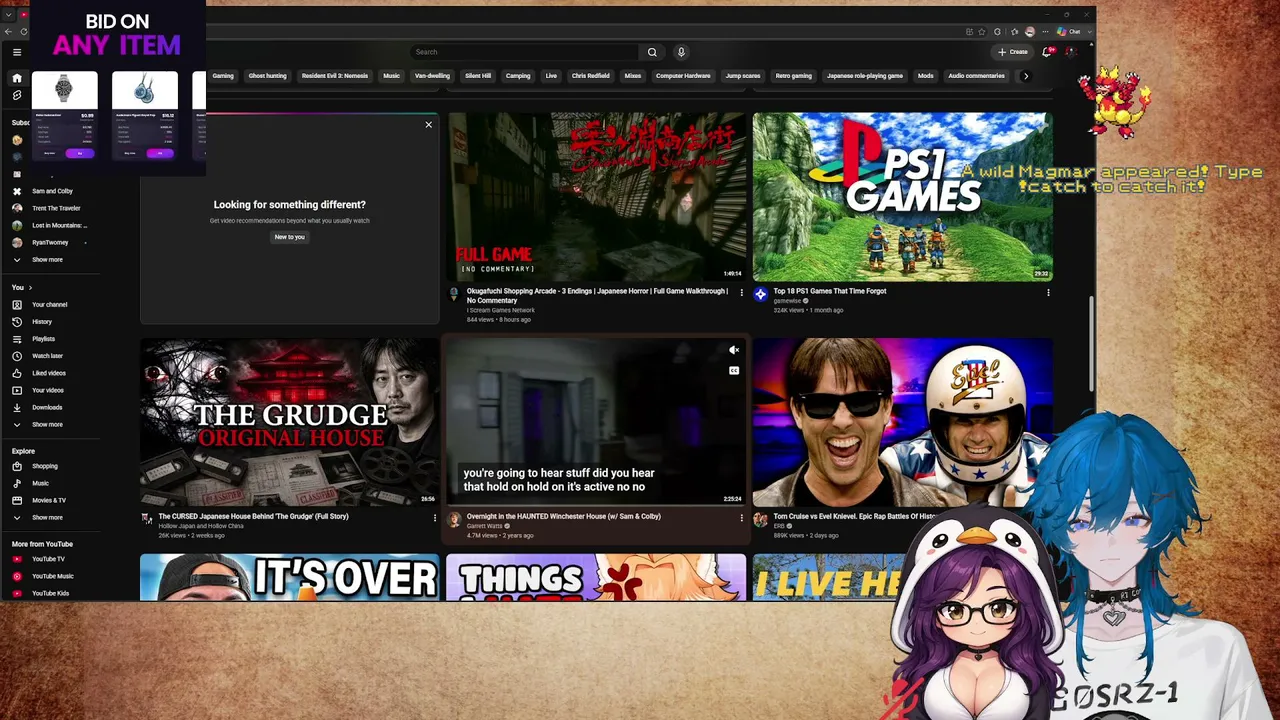The width and height of the screenshot is (1280, 720).
Task: Click the search magnifier button
Action: pyautogui.click(x=652, y=52)
